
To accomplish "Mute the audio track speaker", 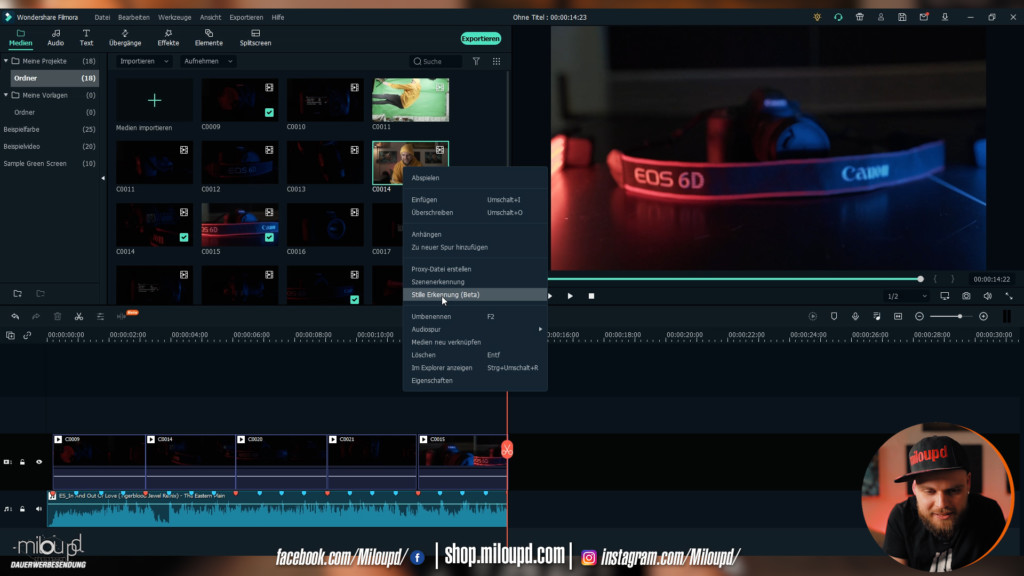I will tap(39, 509).
